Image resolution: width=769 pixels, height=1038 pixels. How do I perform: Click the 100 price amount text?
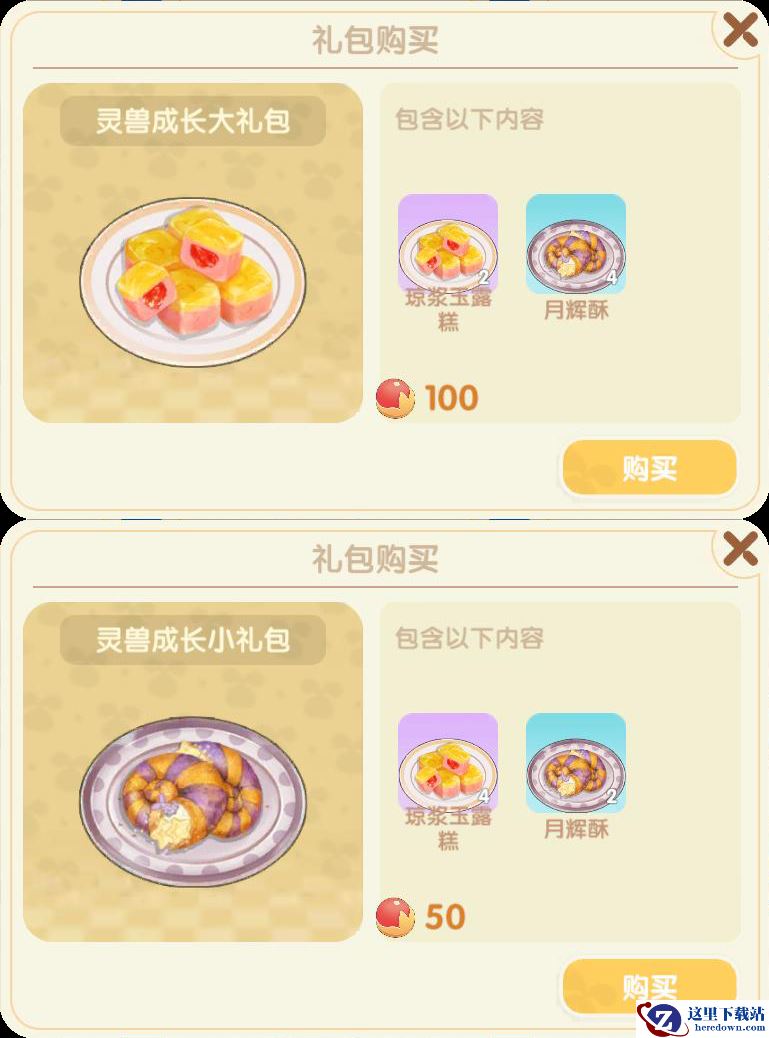451,399
